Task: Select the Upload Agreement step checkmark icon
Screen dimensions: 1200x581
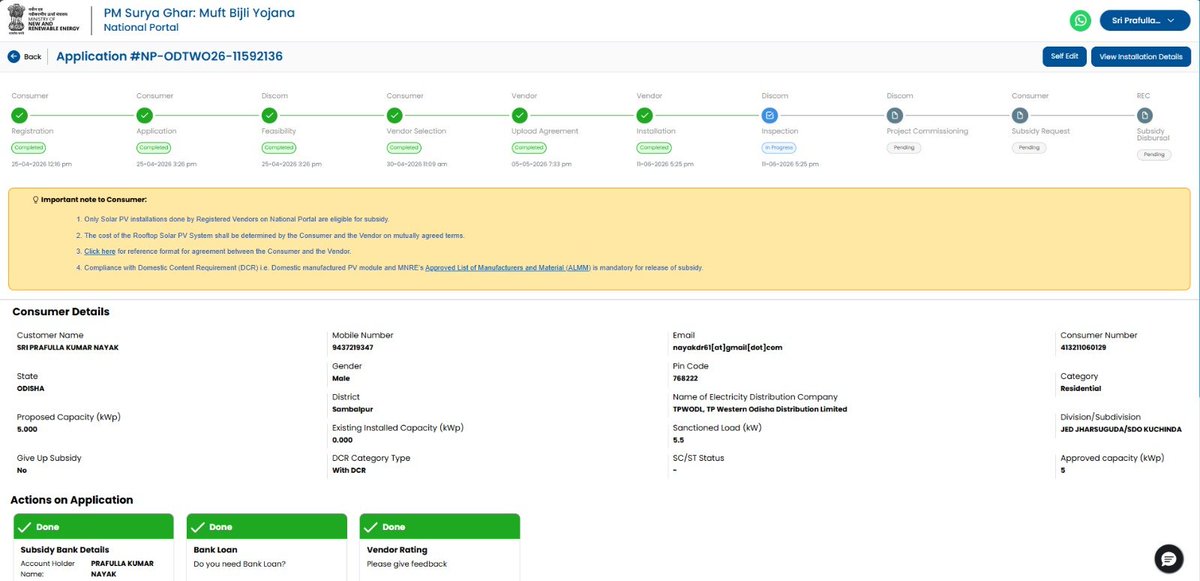Action: click(x=519, y=115)
